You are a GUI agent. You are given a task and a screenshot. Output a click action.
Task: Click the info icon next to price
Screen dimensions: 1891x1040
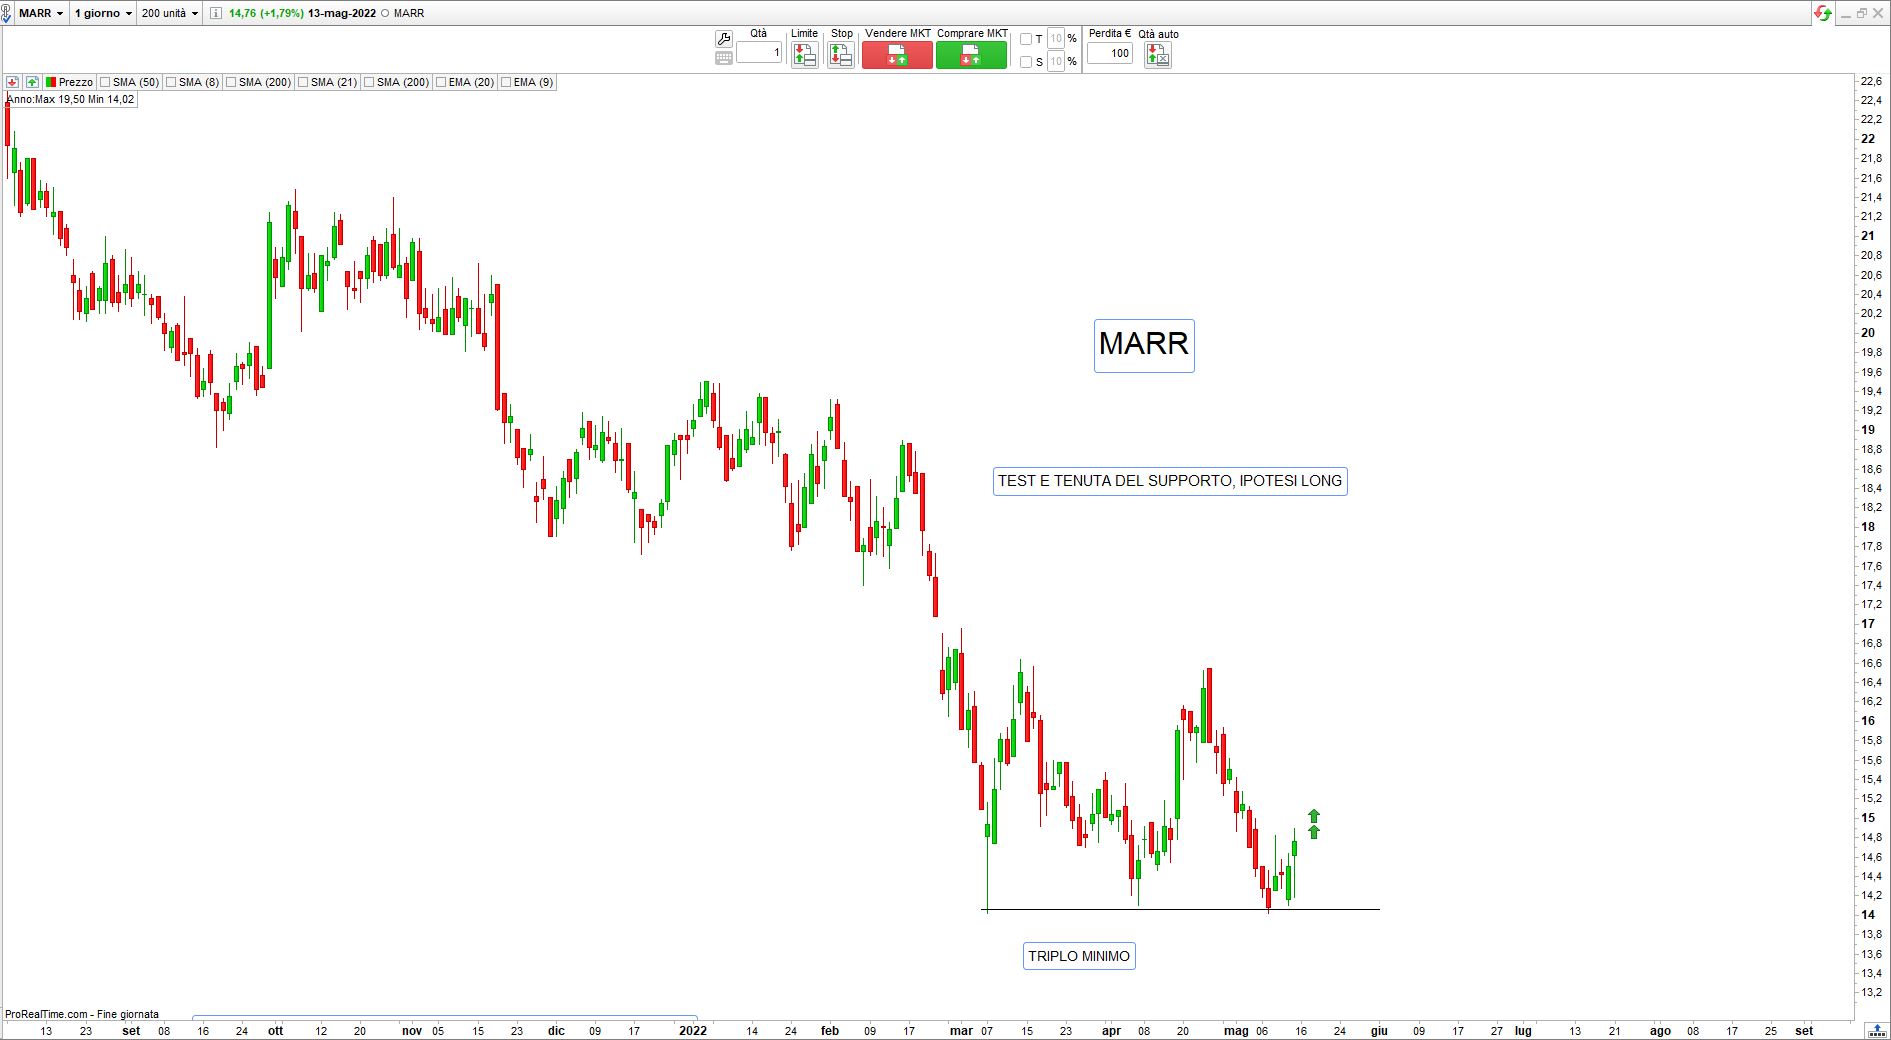pyautogui.click(x=215, y=13)
